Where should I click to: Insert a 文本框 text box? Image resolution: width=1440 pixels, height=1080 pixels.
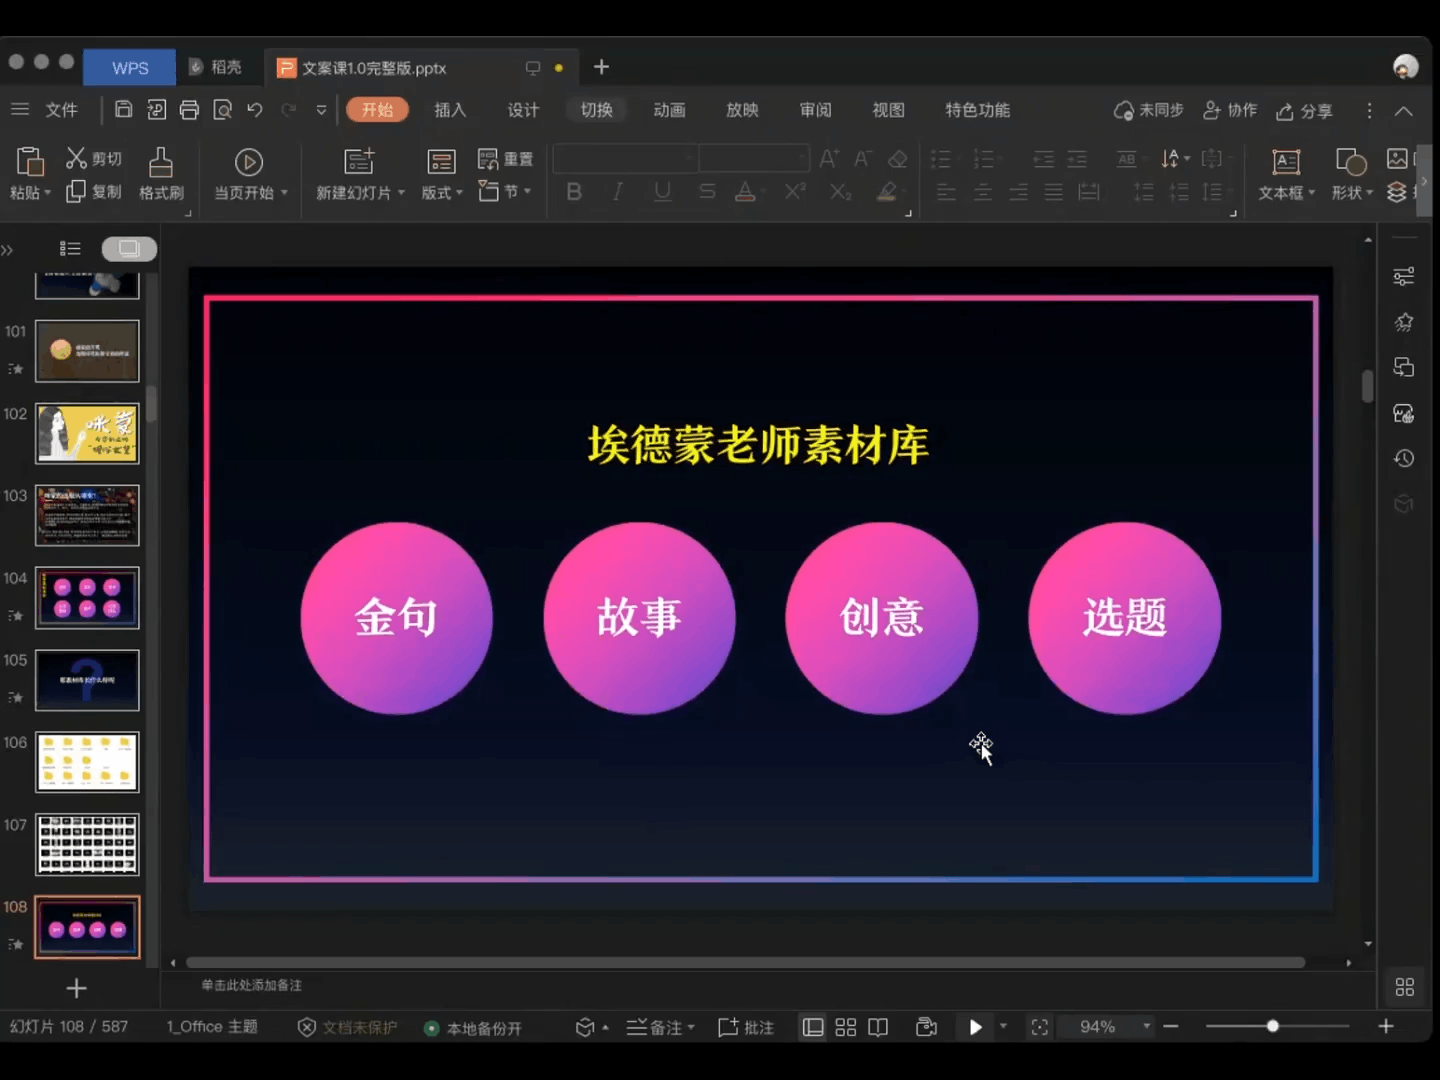[x=1286, y=174]
